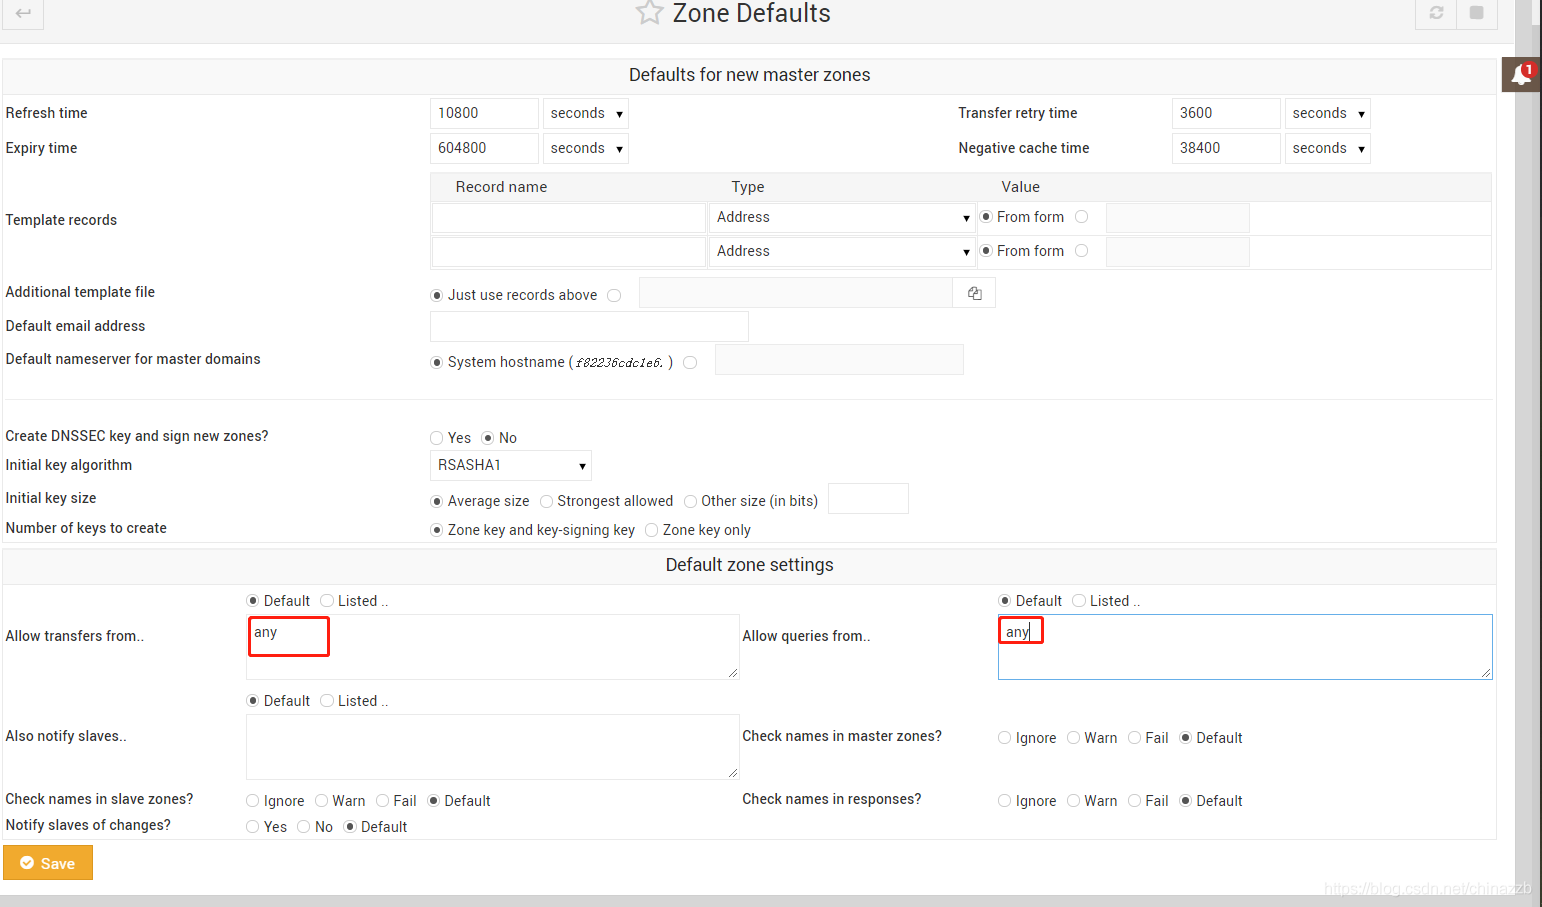
Task: Click the Negative cache time field
Action: [x=1226, y=149]
